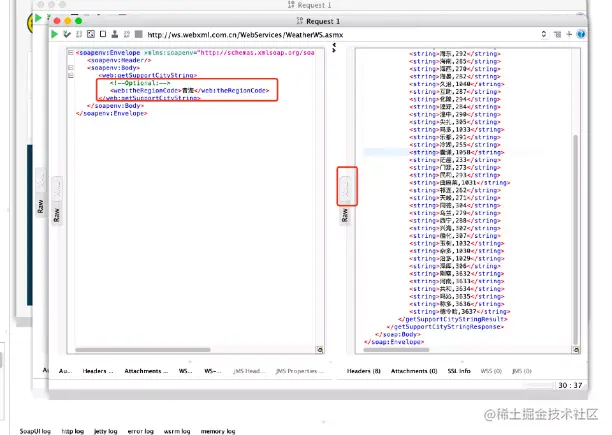Click the closing getSupportCityStringResult tag
This screenshot has height=435, width=612.
[x=452, y=319]
